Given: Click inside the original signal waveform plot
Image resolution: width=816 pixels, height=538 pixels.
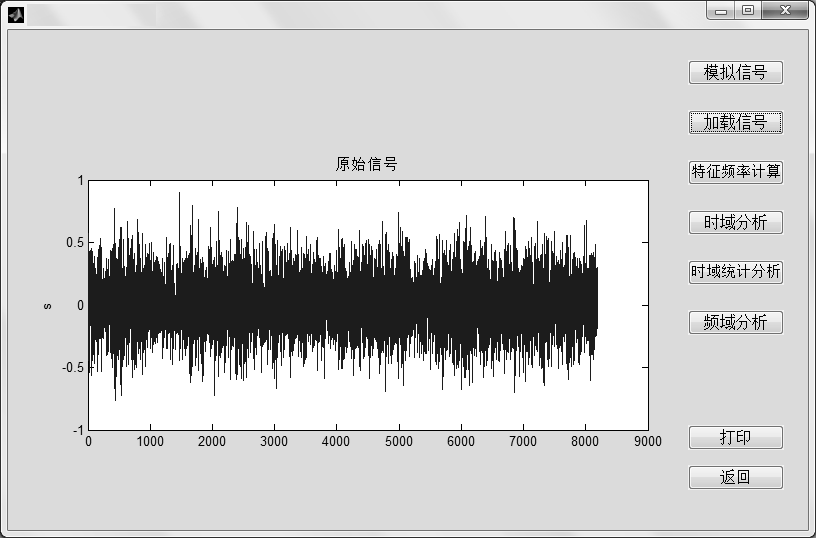Looking at the screenshot, I should coord(368,305).
